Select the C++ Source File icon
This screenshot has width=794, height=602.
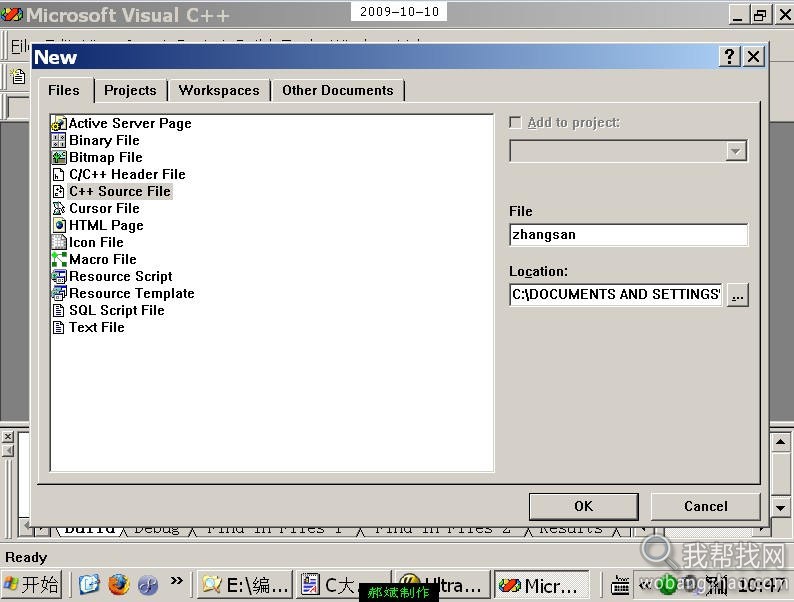click(x=59, y=191)
